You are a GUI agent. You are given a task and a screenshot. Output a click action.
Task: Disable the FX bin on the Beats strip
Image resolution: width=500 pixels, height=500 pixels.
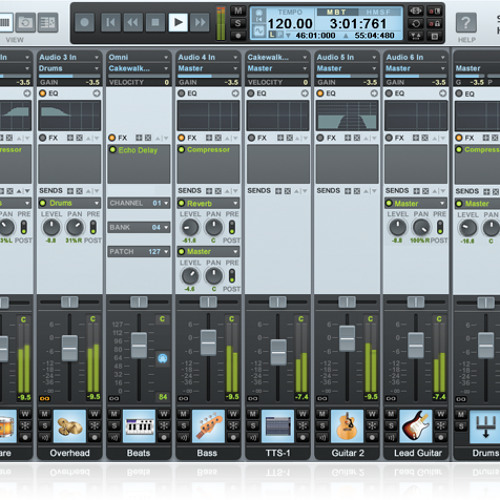tap(112, 138)
